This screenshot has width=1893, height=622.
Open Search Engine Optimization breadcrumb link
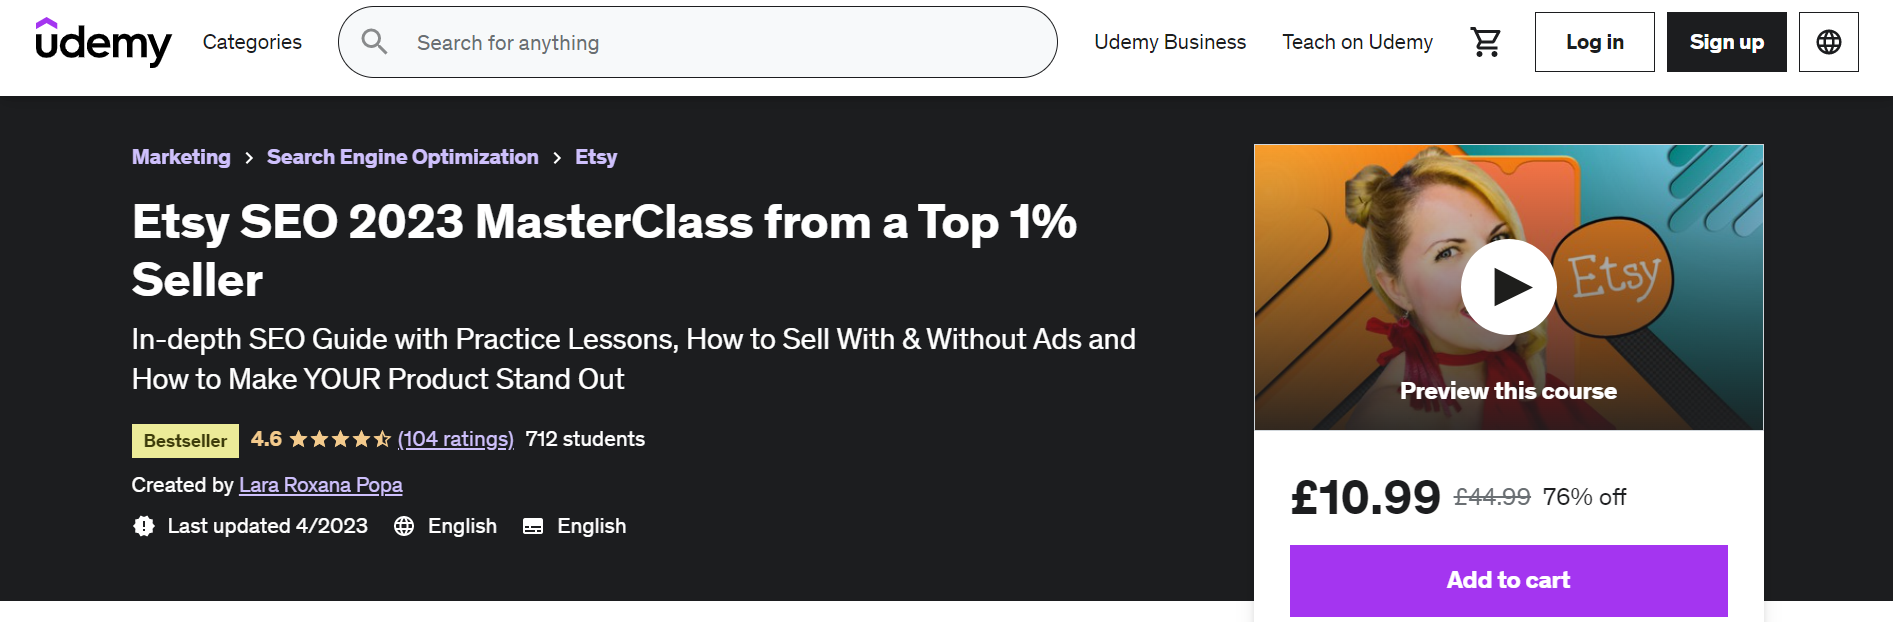[402, 157]
